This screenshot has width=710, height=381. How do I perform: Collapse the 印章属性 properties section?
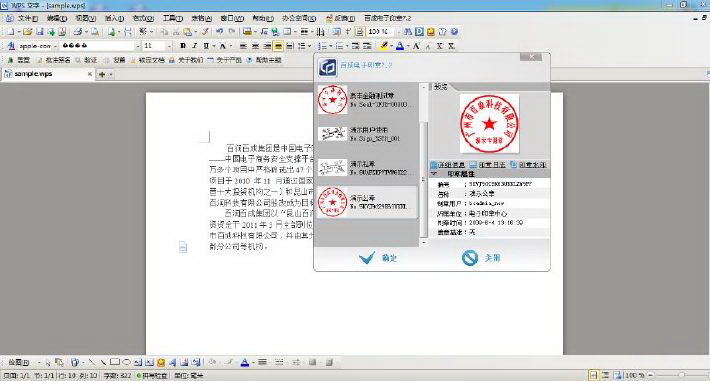(434, 174)
